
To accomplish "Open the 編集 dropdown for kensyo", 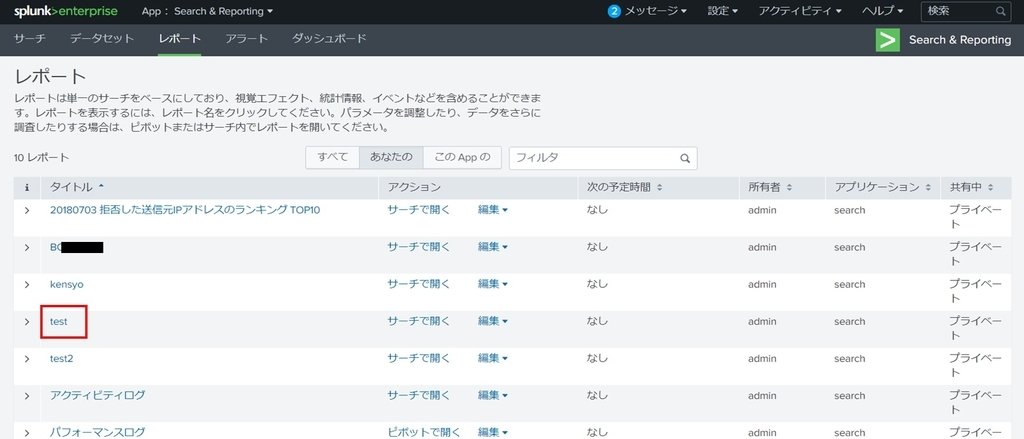I will (493, 284).
